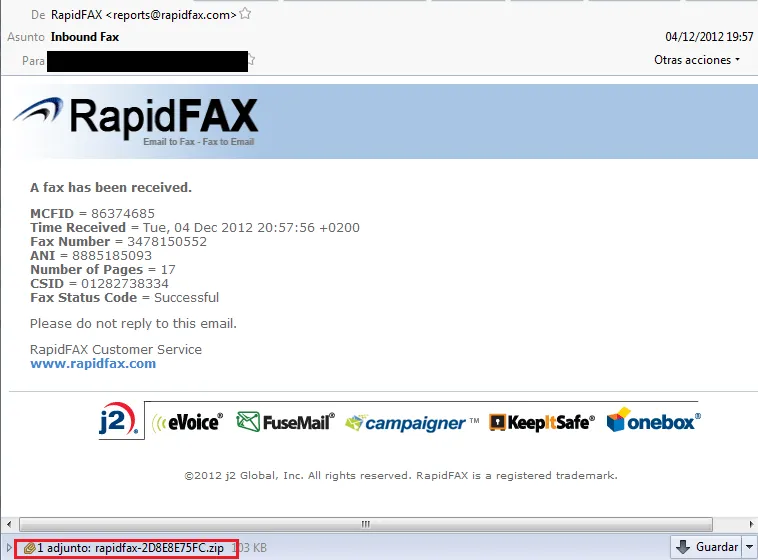Click the onebox logo
758x560 pixels.
coord(654,420)
